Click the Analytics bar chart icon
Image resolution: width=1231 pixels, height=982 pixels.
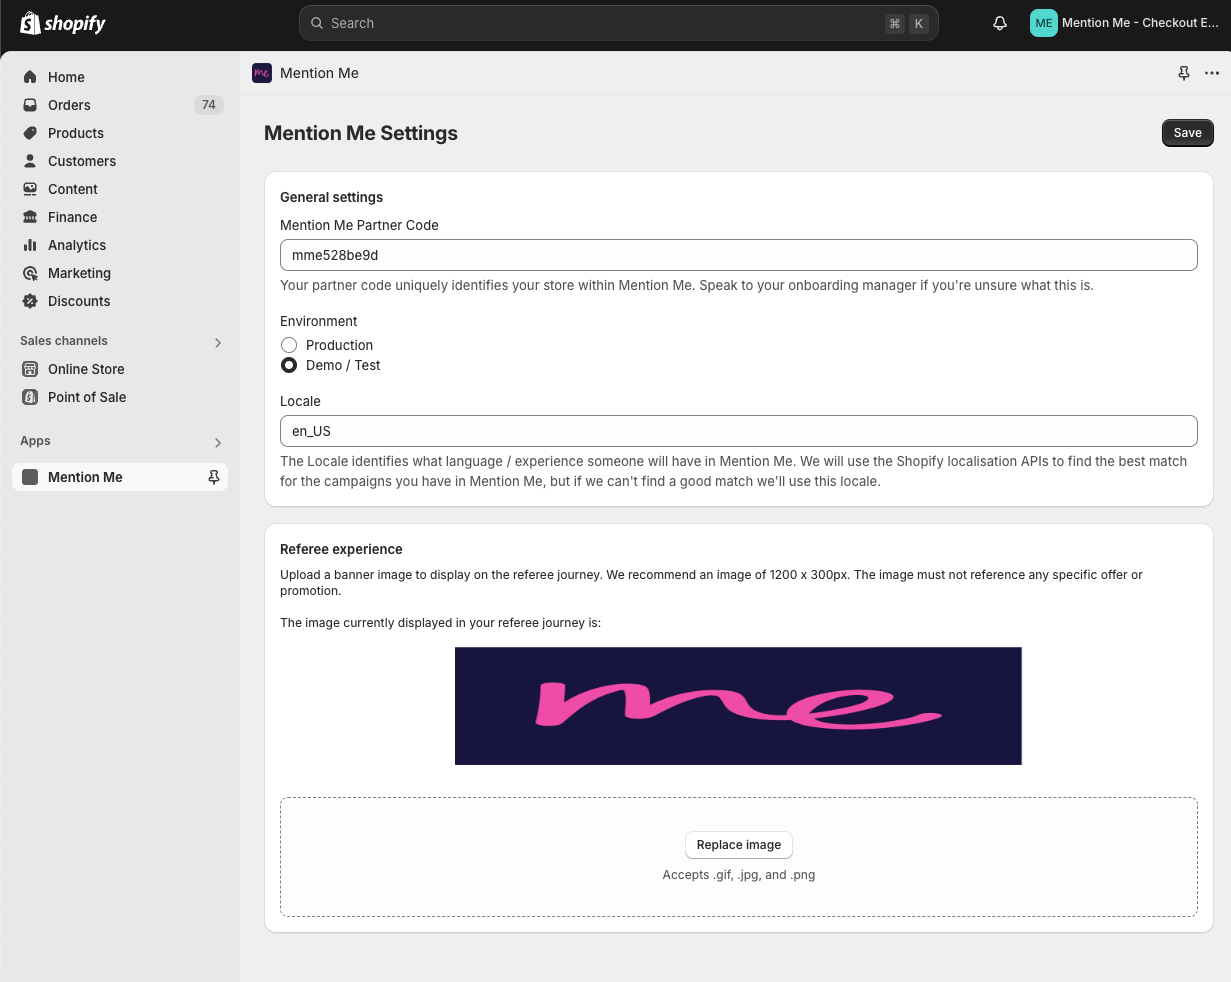(30, 245)
